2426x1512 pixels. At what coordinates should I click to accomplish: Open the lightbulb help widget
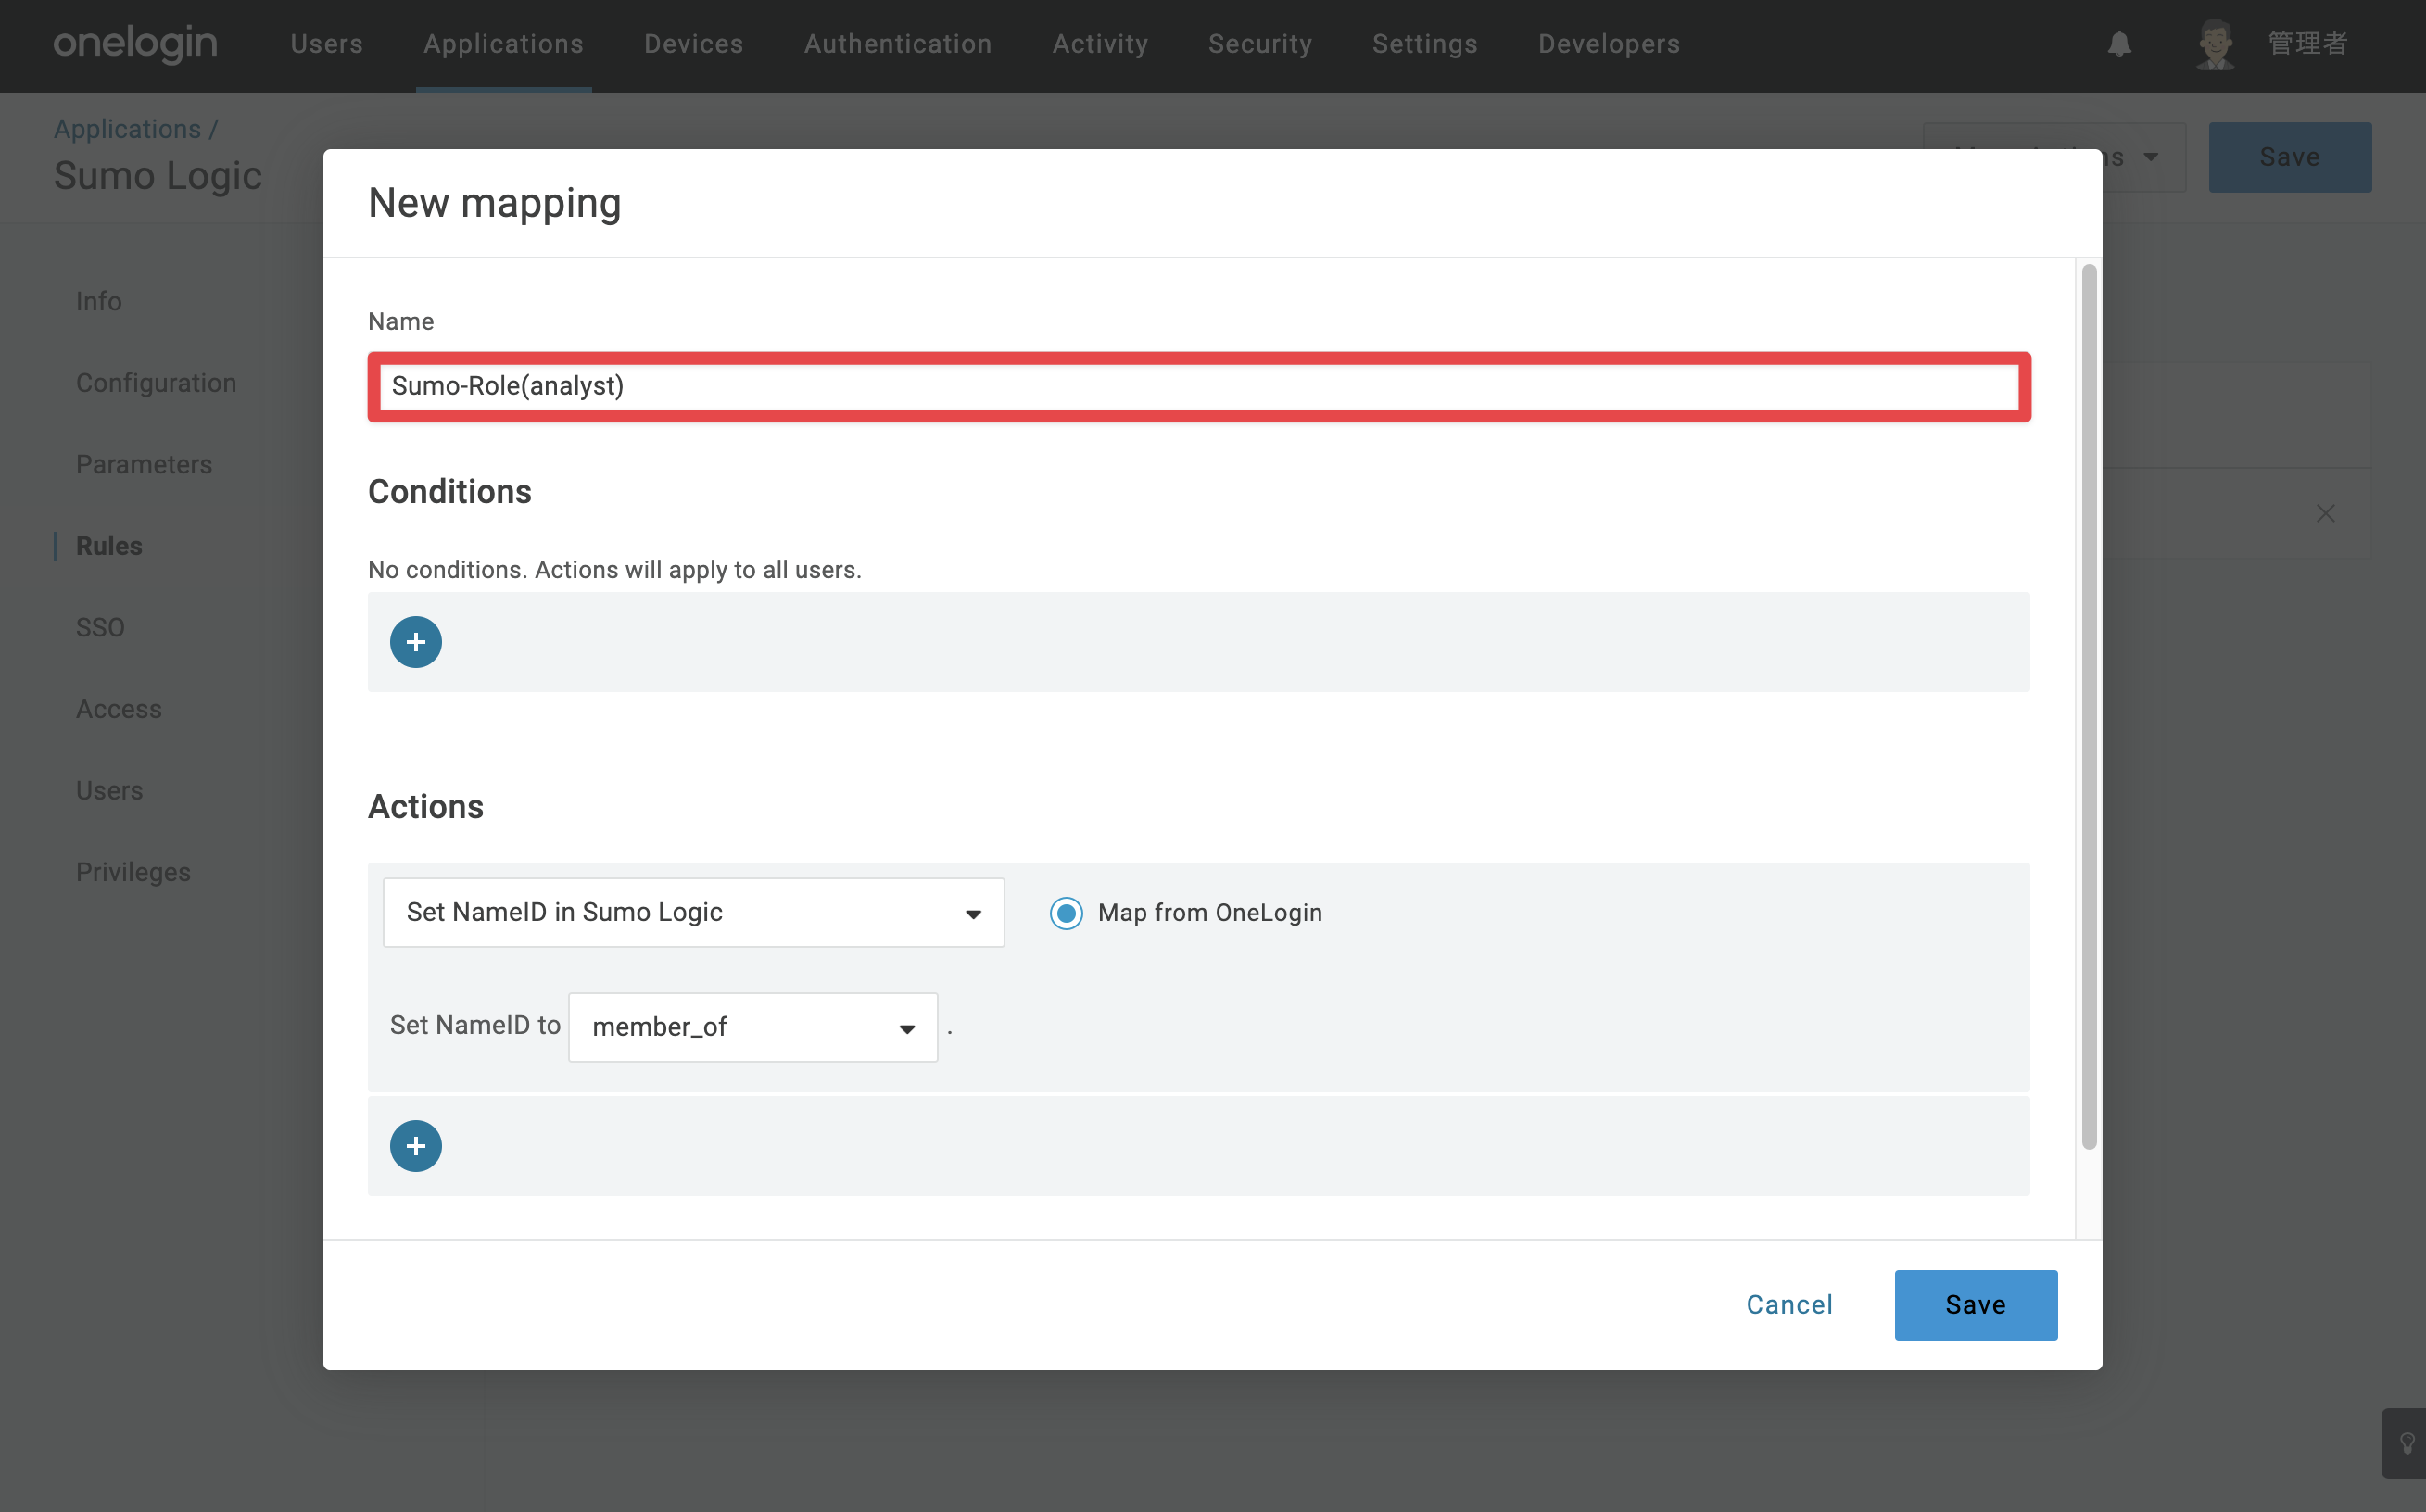2406,1443
